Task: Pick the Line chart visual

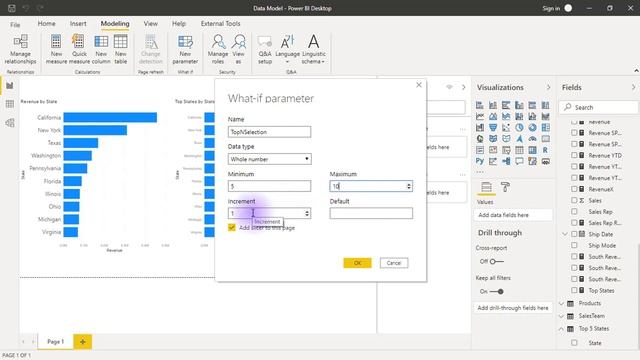Action: coord(480,116)
